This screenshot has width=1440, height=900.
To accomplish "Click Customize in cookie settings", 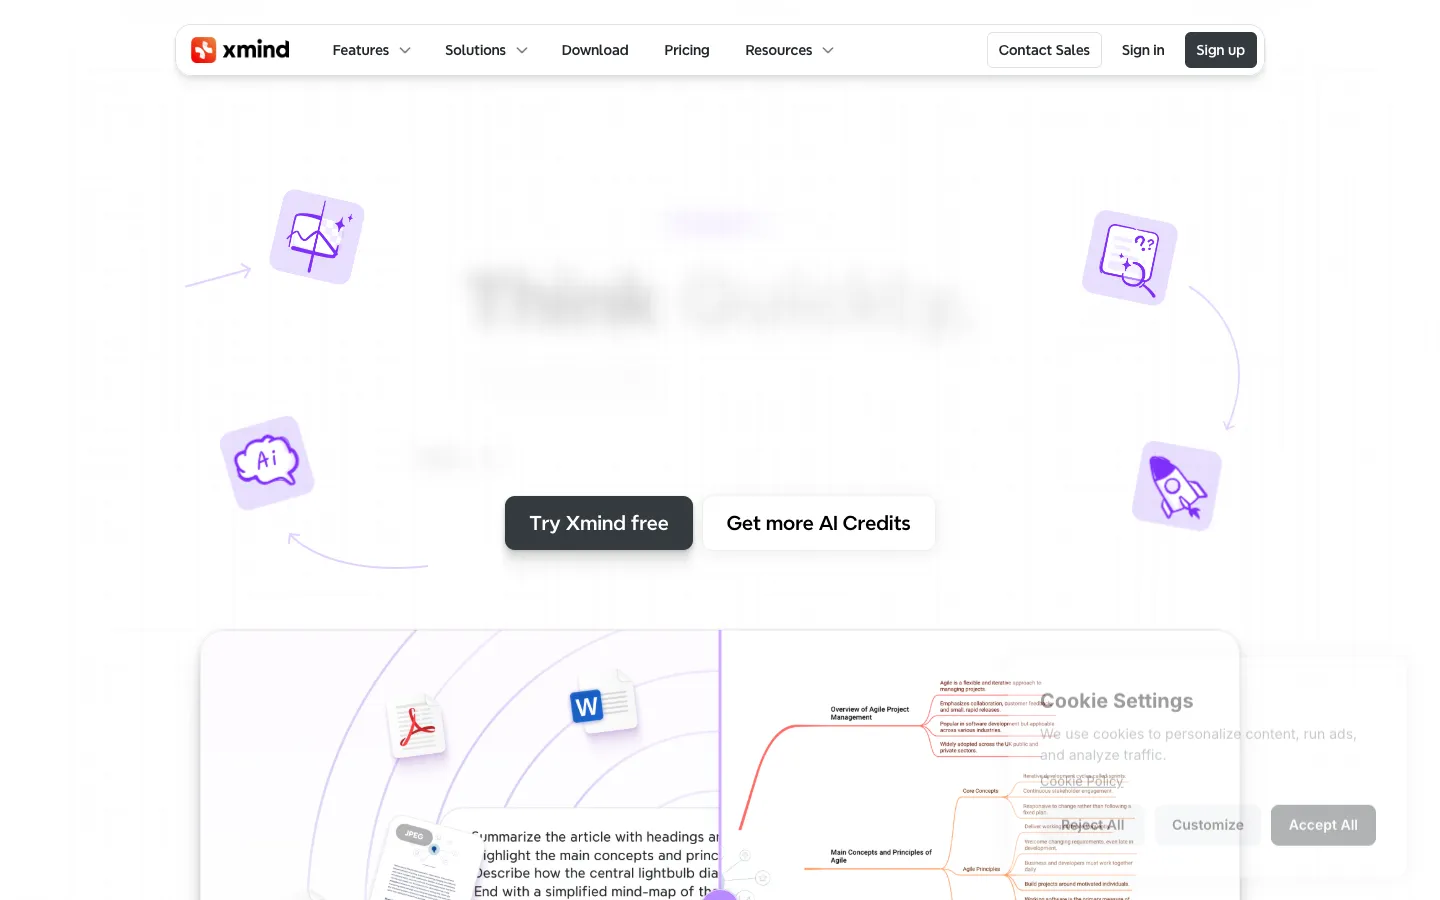I will pos(1208,825).
